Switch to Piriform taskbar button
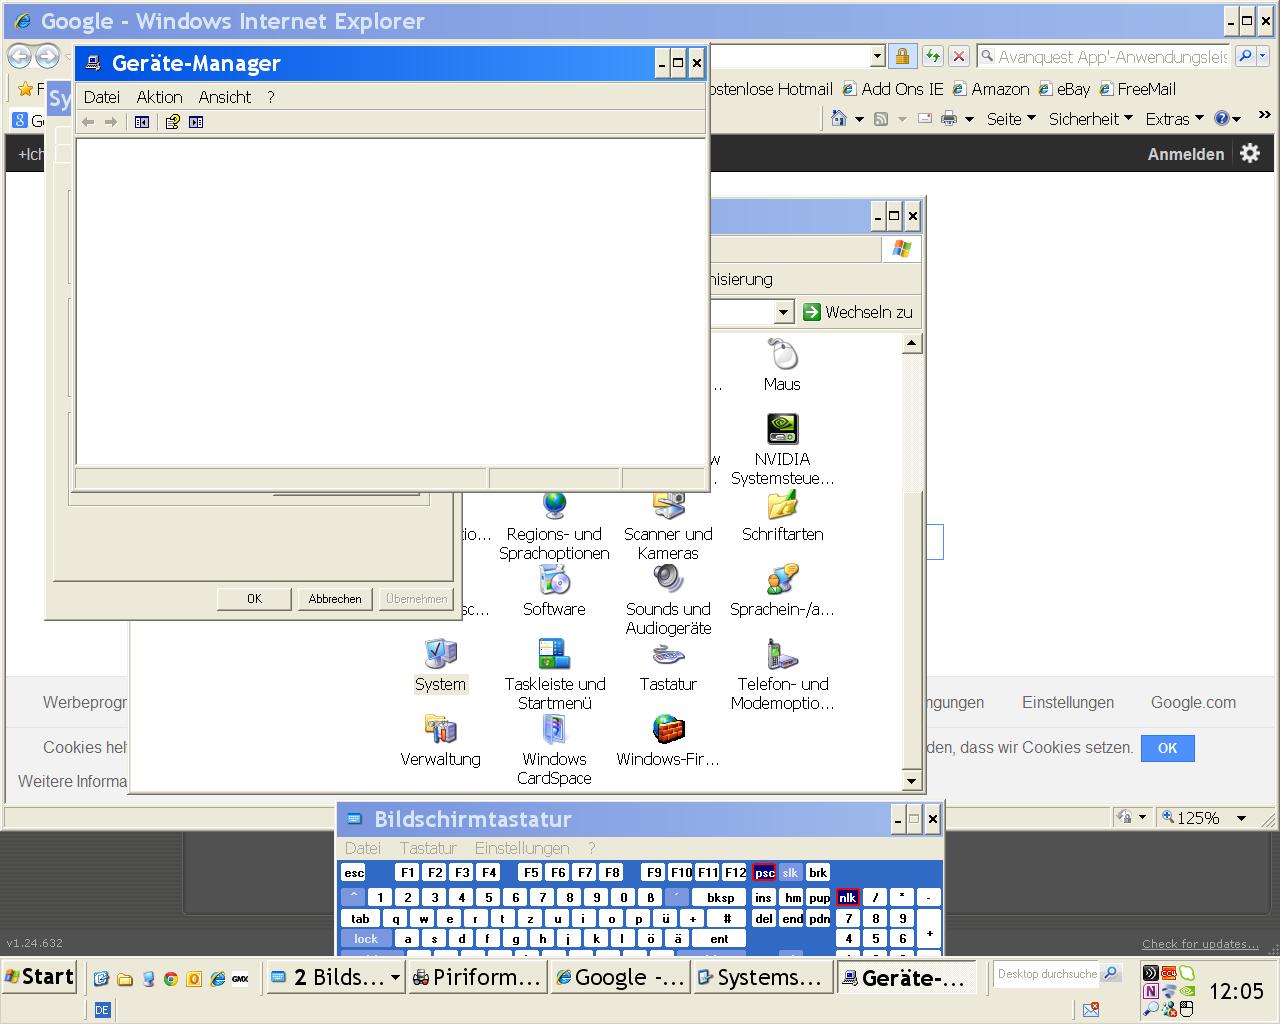The width and height of the screenshot is (1280, 1024). [478, 977]
